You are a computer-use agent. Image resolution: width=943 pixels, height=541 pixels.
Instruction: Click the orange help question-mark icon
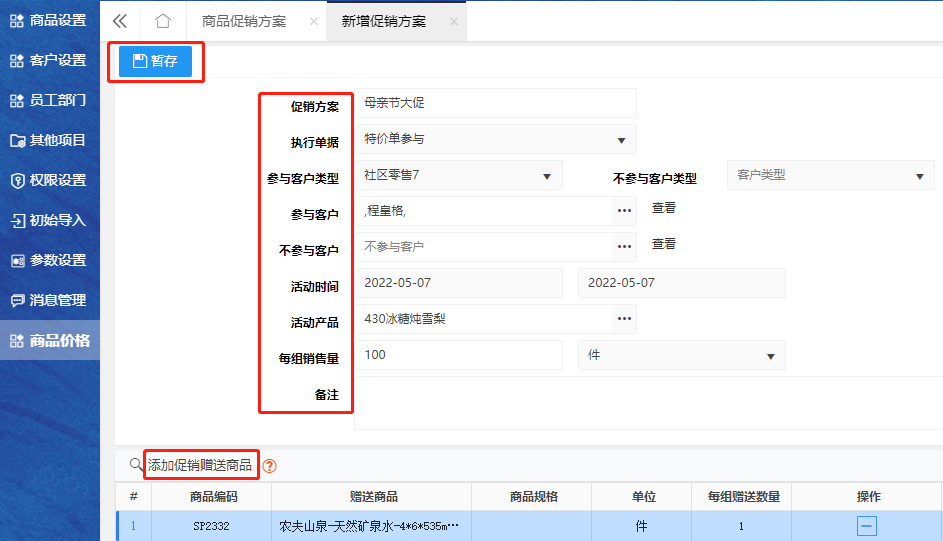tap(269, 466)
